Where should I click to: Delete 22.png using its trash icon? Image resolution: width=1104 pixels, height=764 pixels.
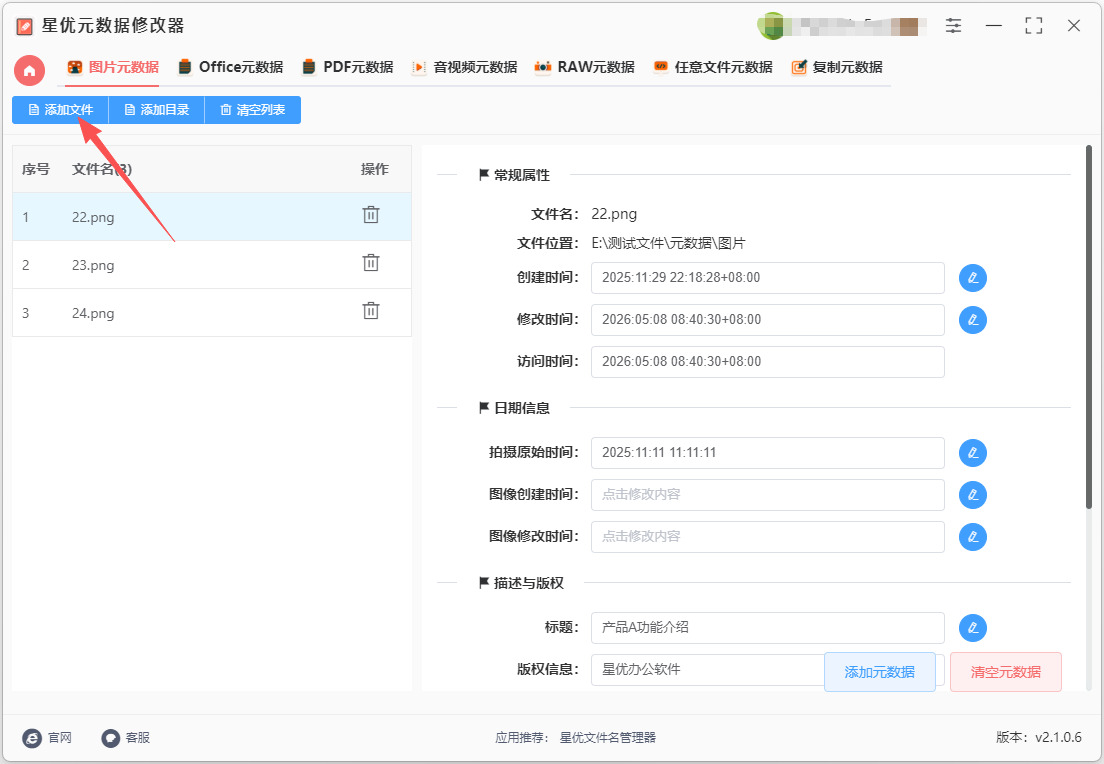tap(371, 215)
